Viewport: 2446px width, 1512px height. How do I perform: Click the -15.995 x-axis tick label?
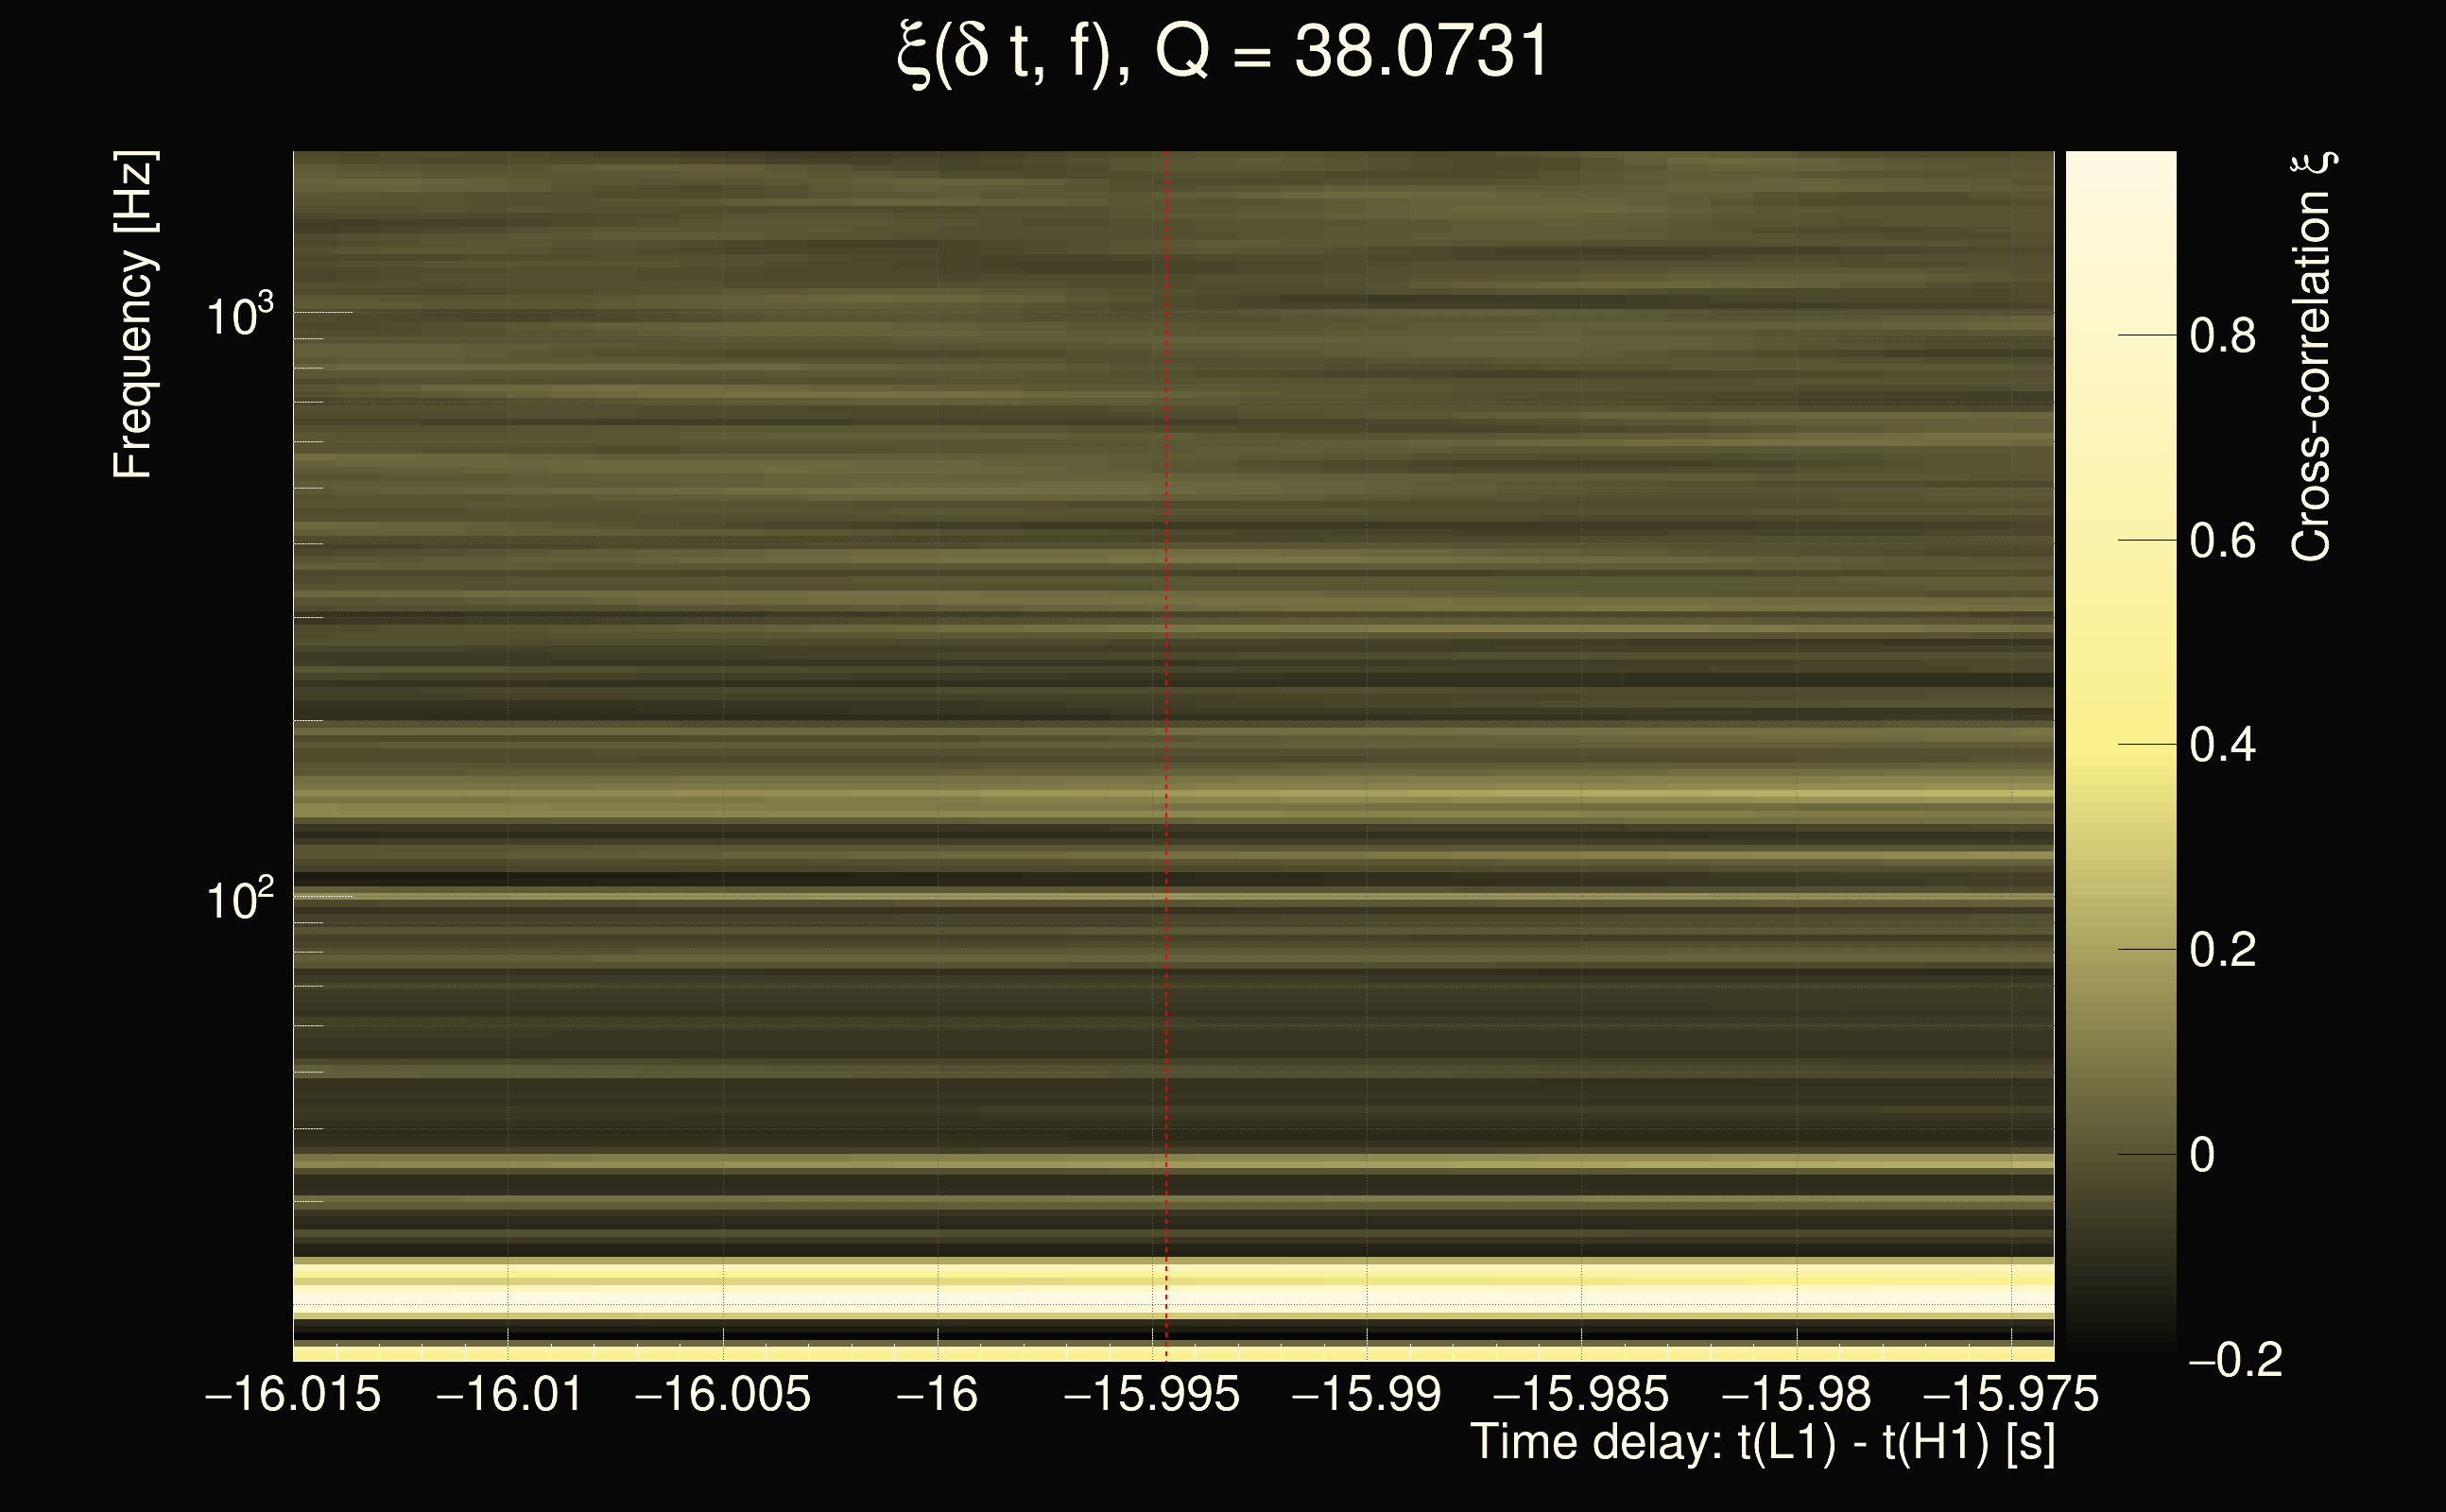coord(1152,1395)
